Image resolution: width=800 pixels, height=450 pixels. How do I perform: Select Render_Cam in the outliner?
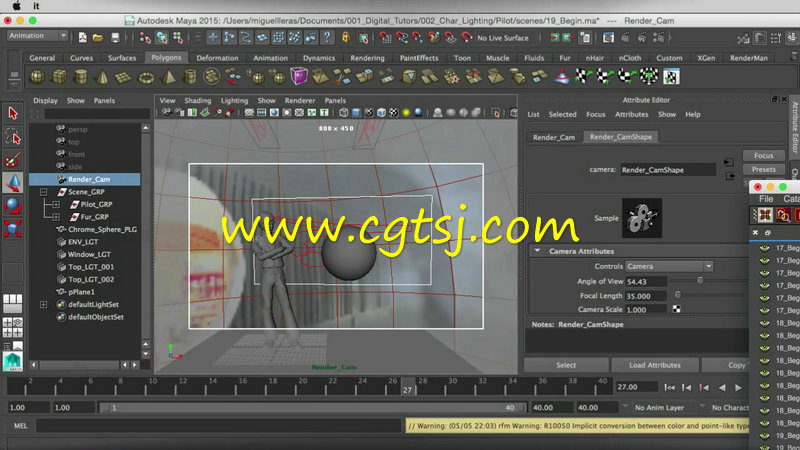tap(85, 180)
